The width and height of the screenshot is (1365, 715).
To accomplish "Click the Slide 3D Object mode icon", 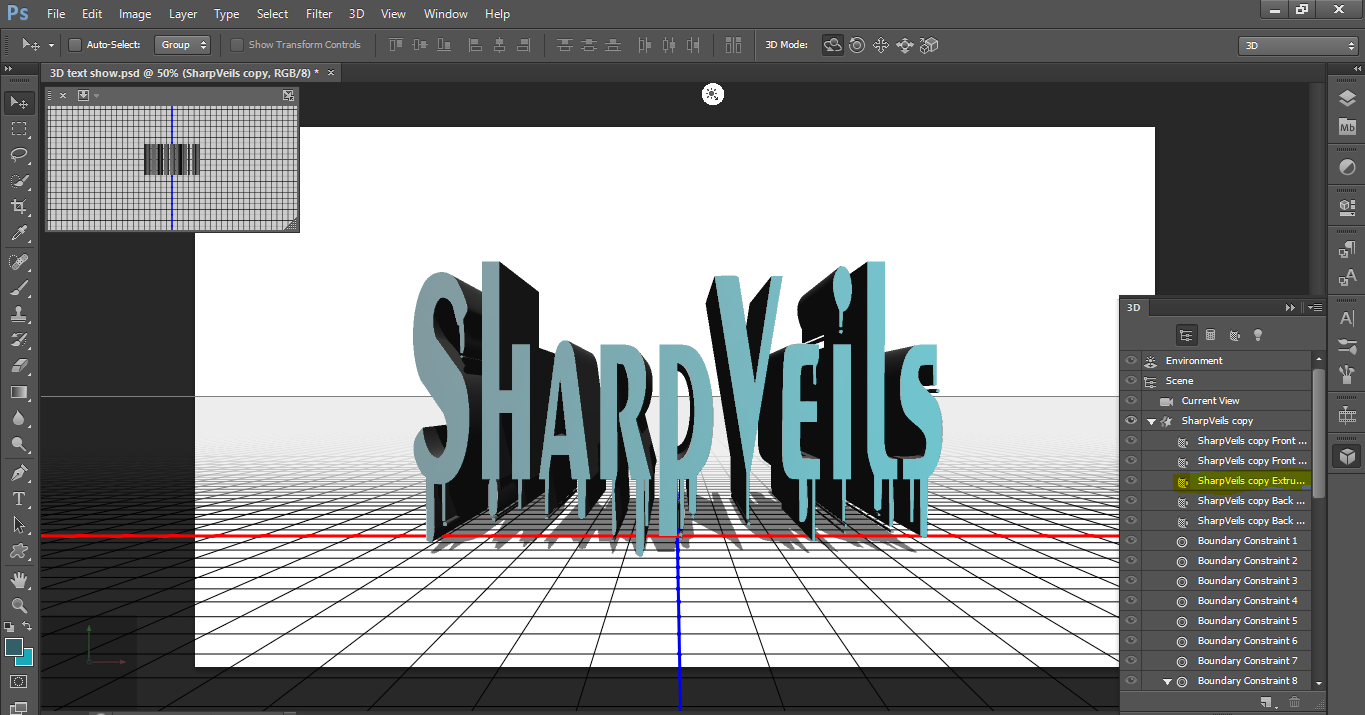I will point(905,45).
